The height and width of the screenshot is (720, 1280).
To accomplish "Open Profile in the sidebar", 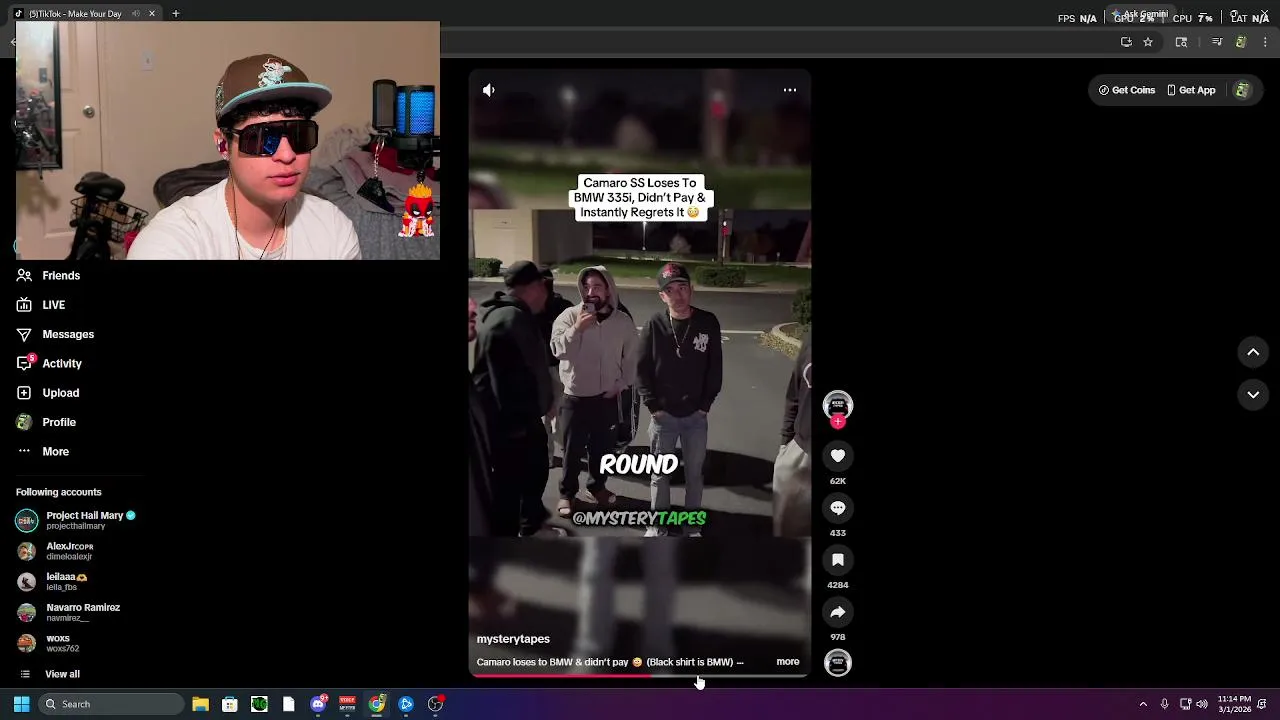I will pos(46,422).
